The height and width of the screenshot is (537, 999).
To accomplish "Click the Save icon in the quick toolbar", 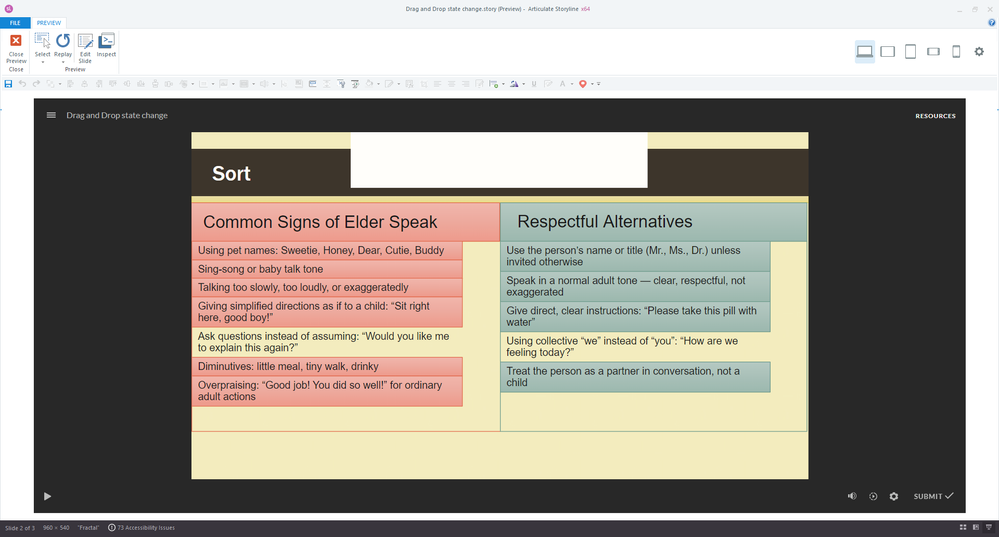I will tap(9, 84).
